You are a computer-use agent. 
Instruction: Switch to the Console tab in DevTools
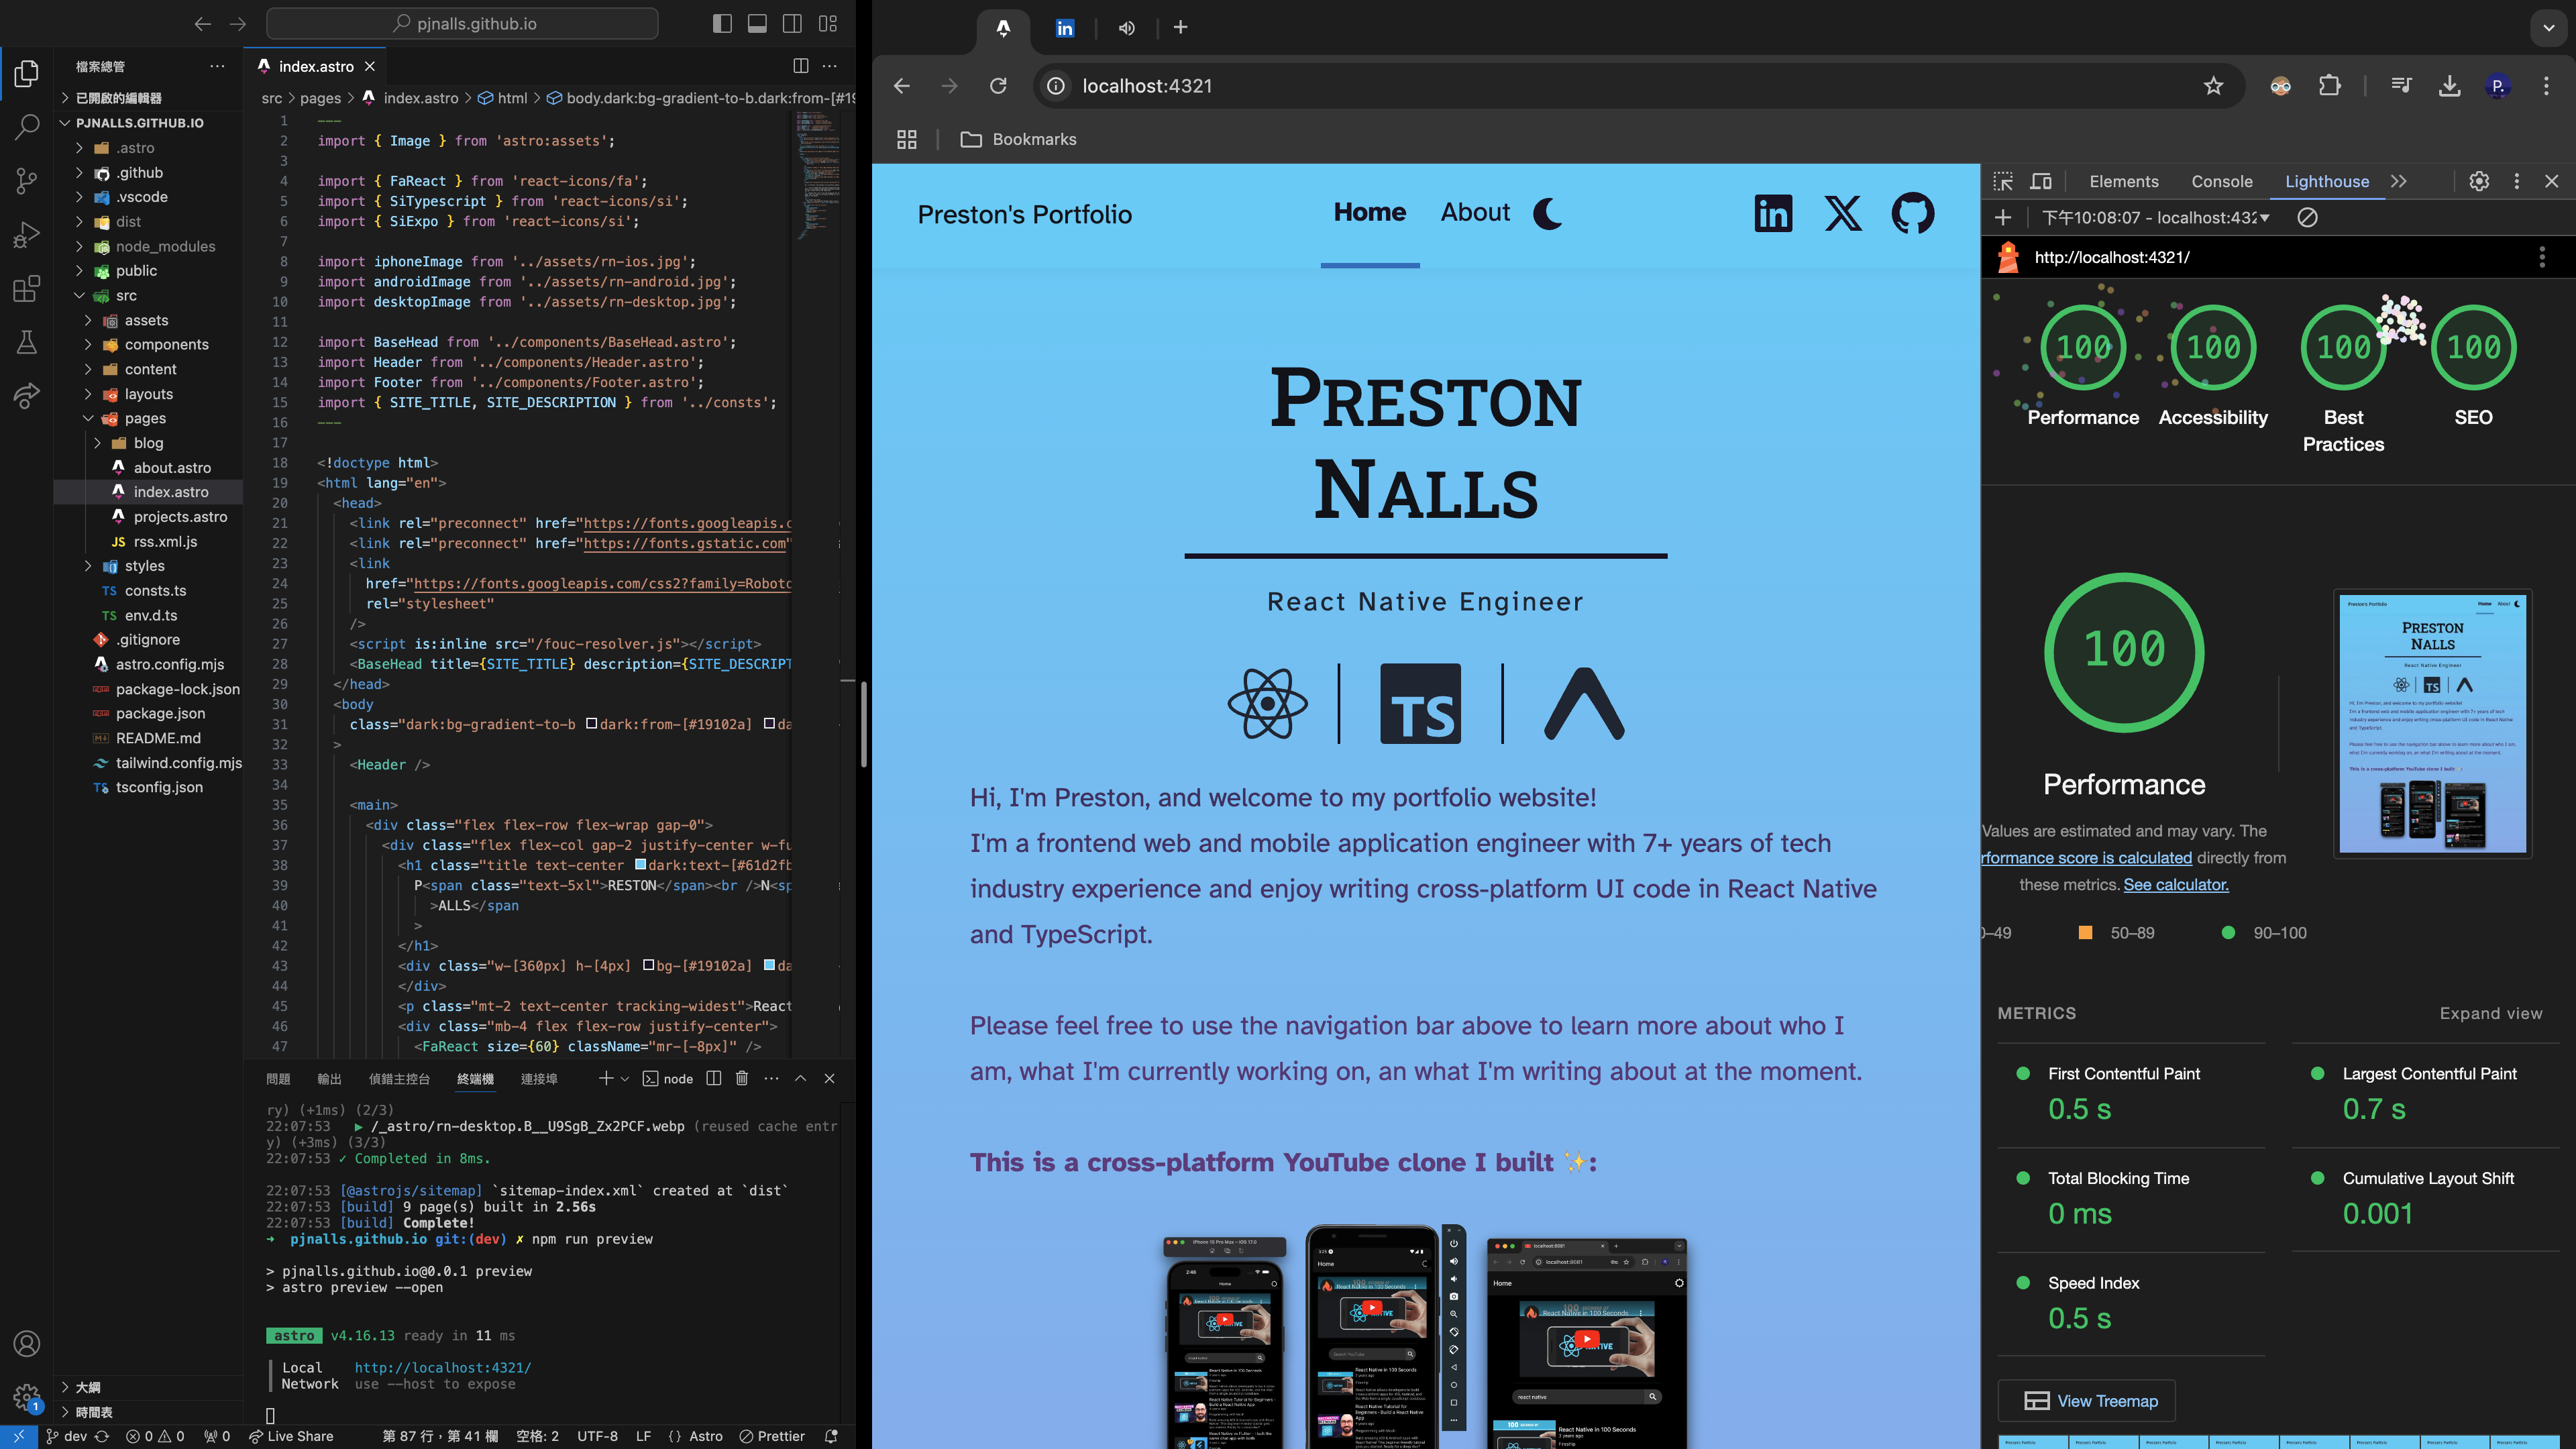pyautogui.click(x=2222, y=181)
